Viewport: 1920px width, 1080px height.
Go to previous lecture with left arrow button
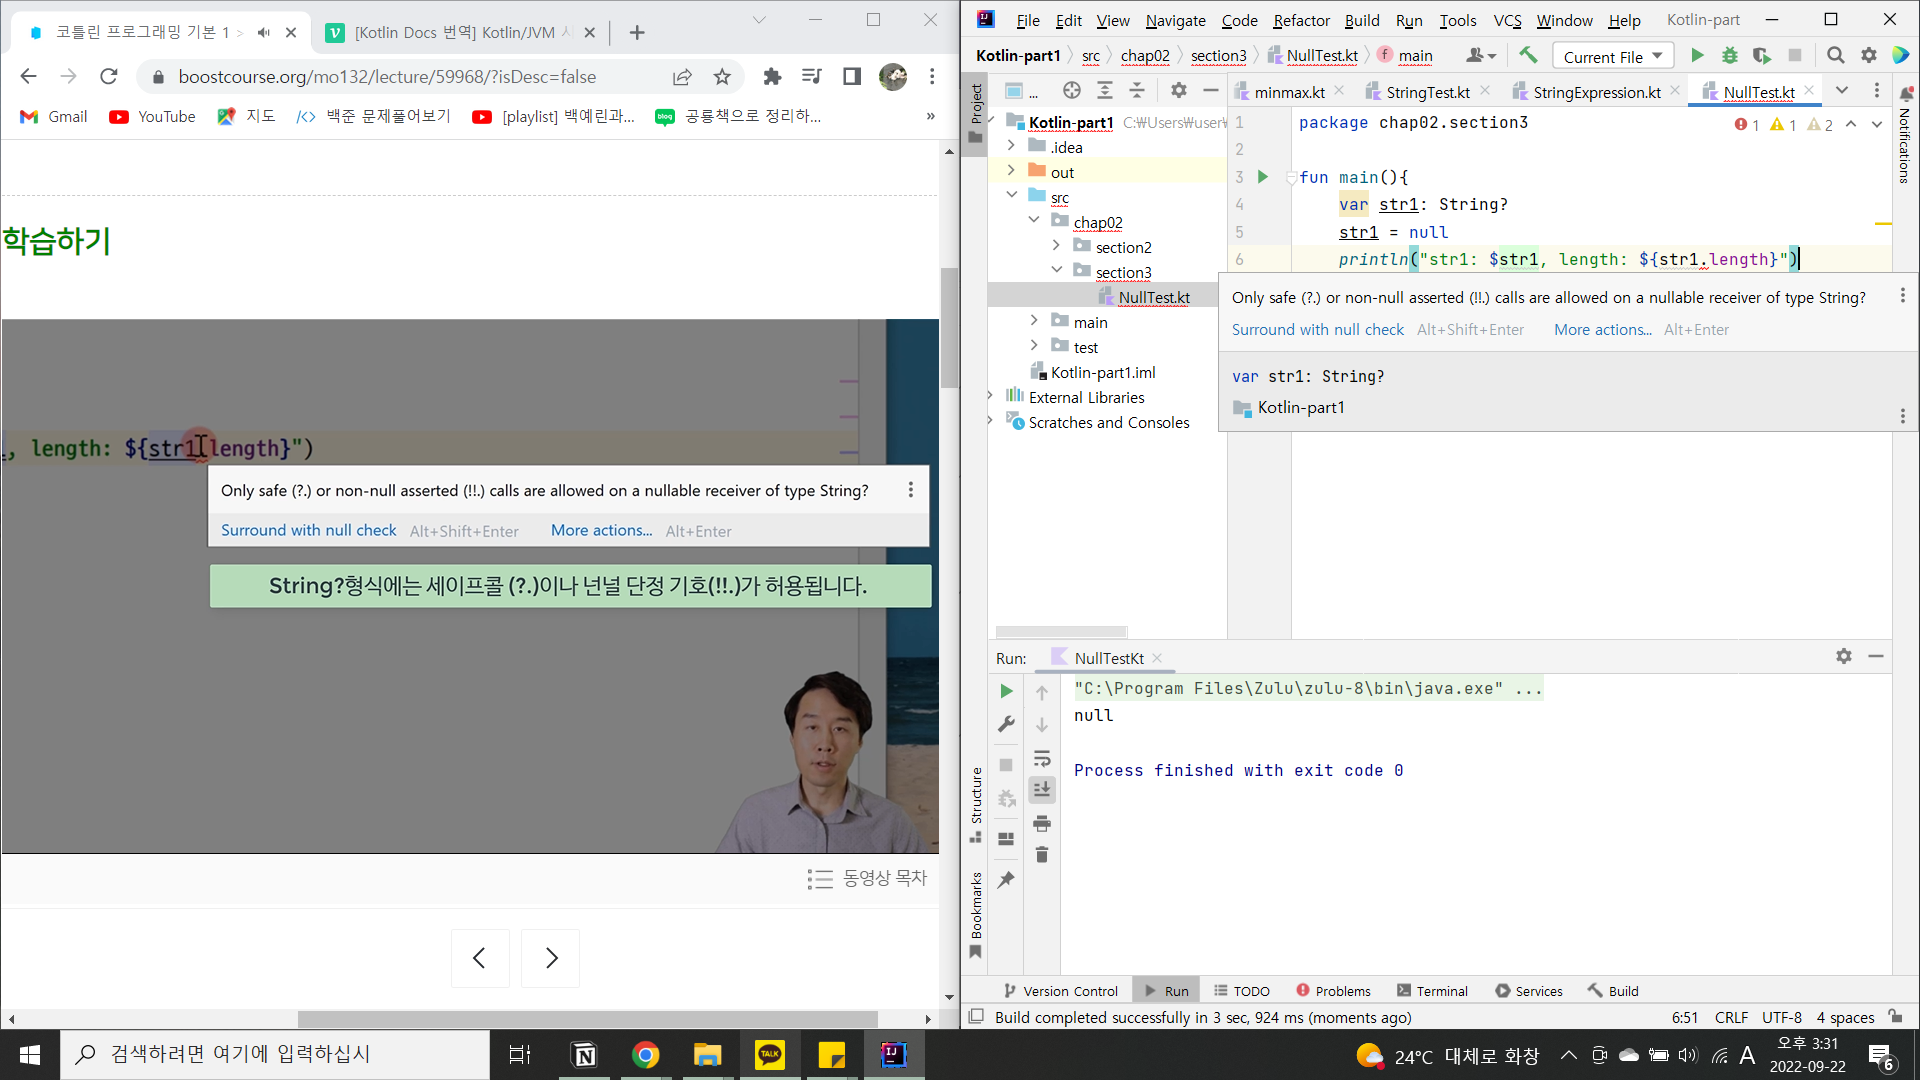480,958
